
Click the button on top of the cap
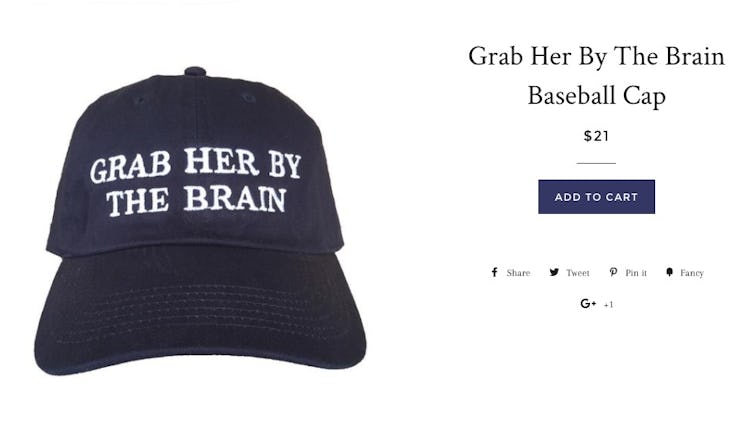coord(195,72)
